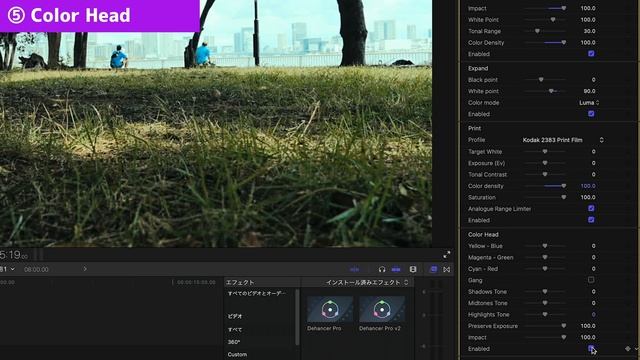Screen dimensions: 640x360
Task: Adjust Cyan - Red slider
Action: [x=545, y=269]
